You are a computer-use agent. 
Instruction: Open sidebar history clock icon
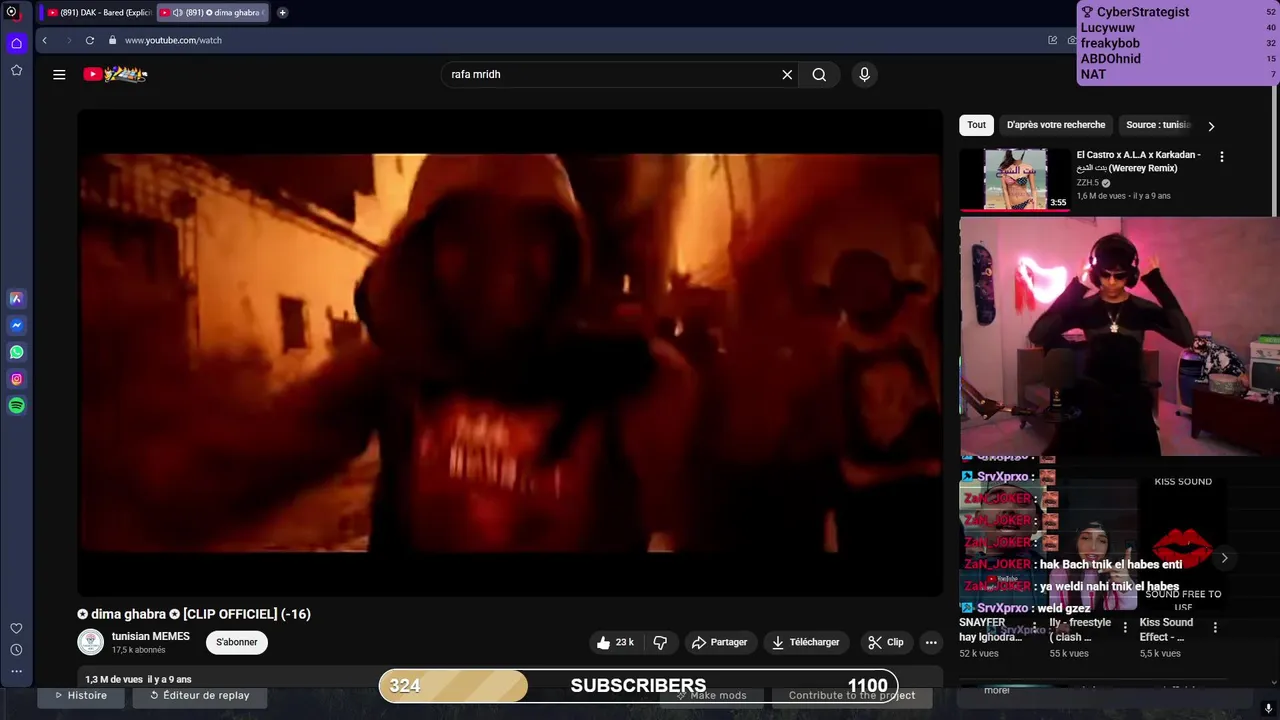point(16,650)
